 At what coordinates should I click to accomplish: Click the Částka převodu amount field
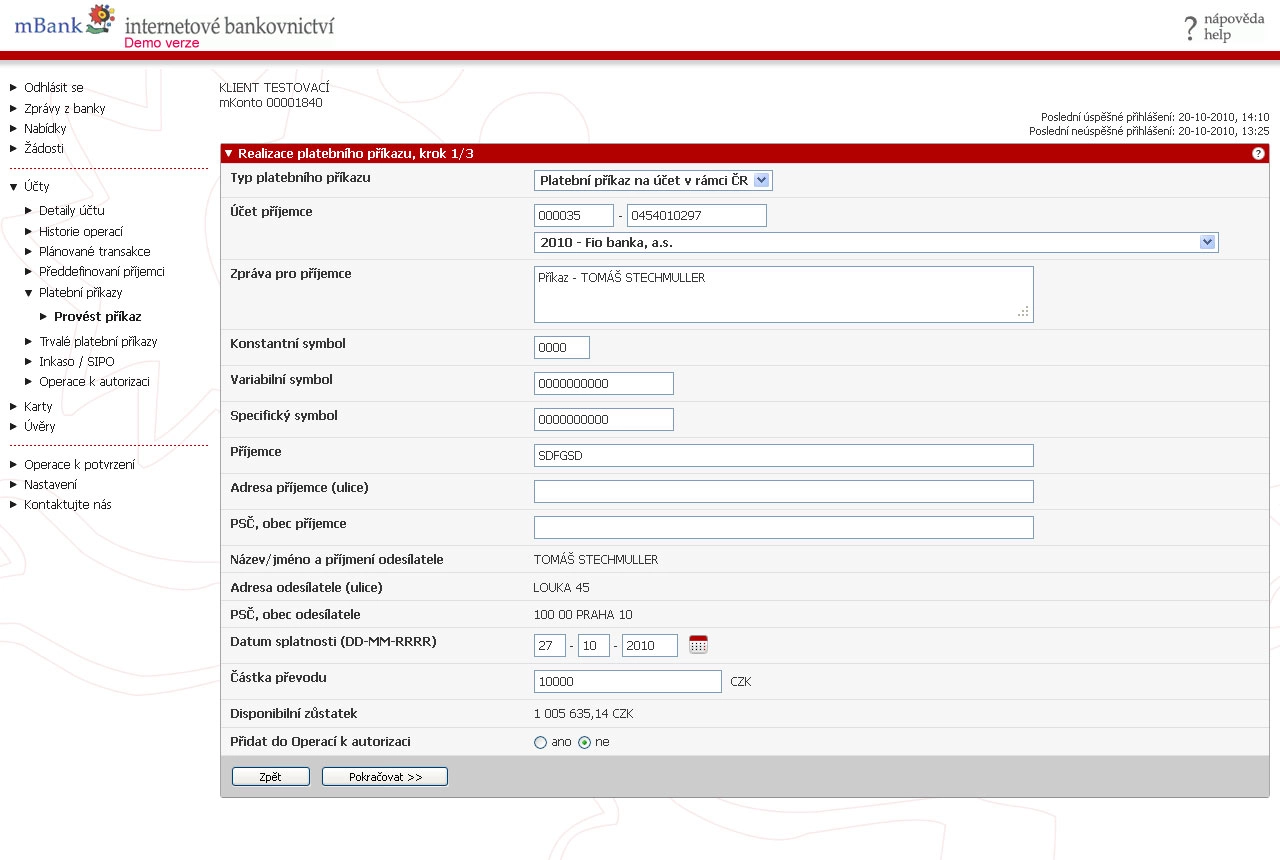click(x=627, y=681)
